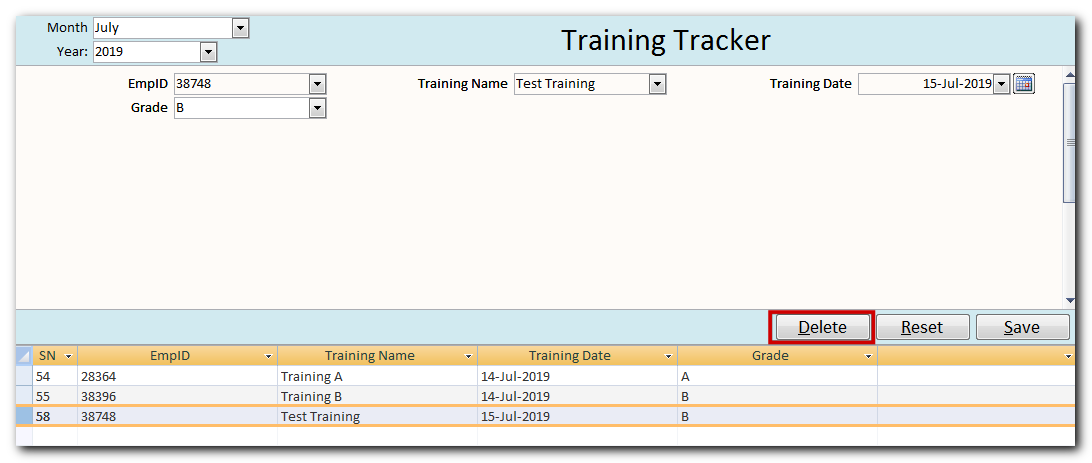1092x463 pixels.
Task: Select the row selector for SN 58
Action: (x=24, y=417)
